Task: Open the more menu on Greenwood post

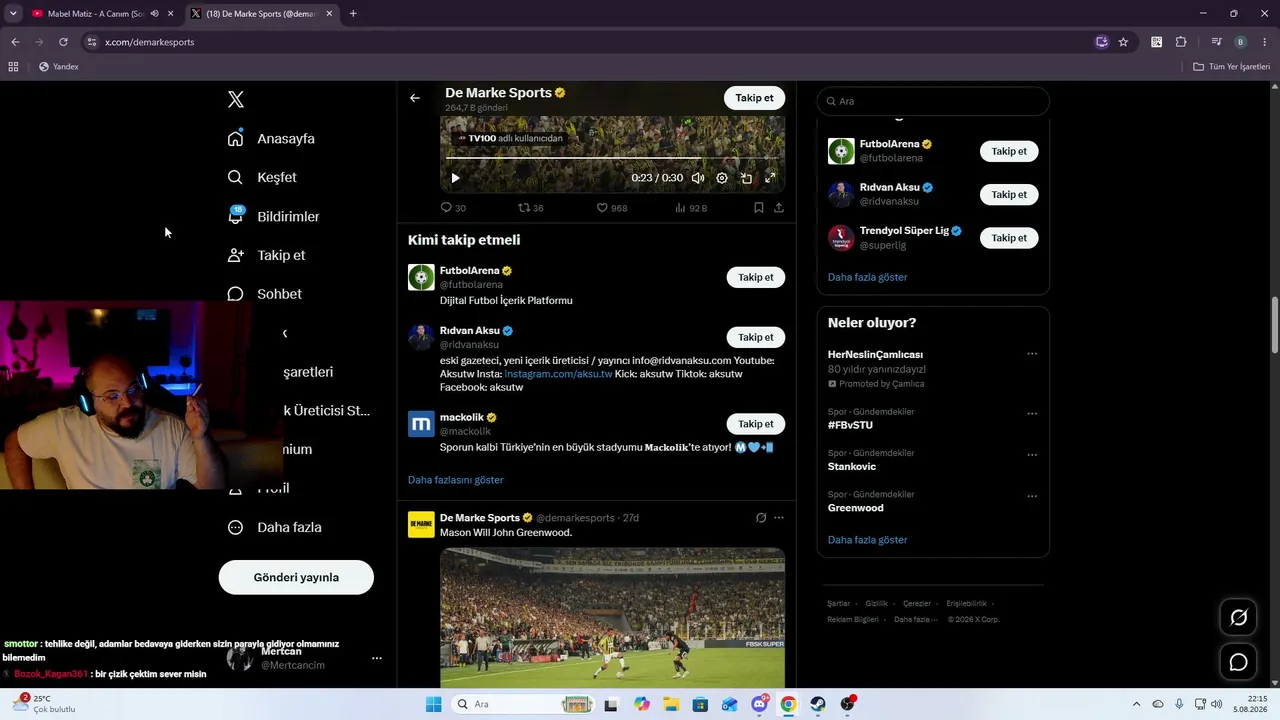Action: [x=779, y=518]
